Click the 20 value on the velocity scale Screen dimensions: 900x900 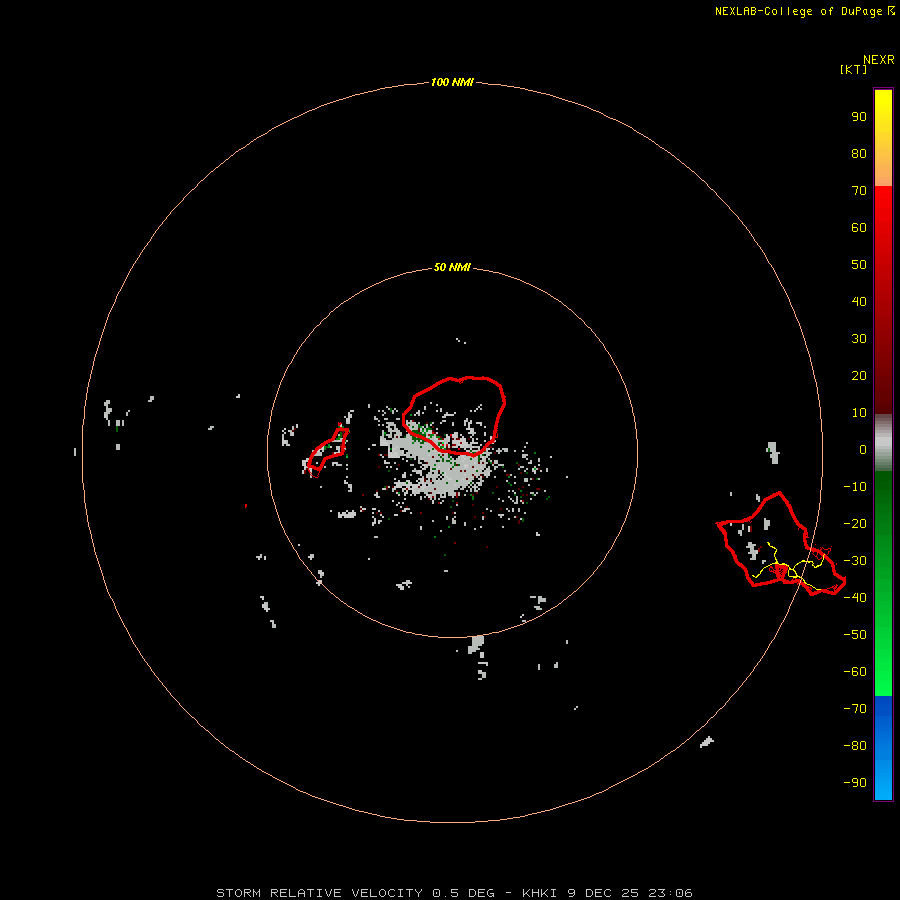(x=859, y=375)
